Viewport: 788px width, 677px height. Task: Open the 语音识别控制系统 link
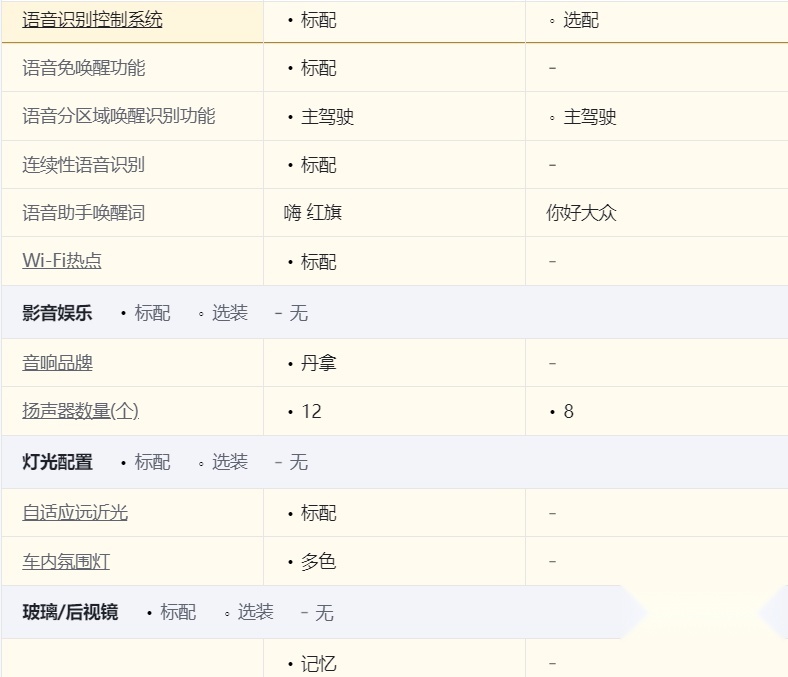(92, 20)
